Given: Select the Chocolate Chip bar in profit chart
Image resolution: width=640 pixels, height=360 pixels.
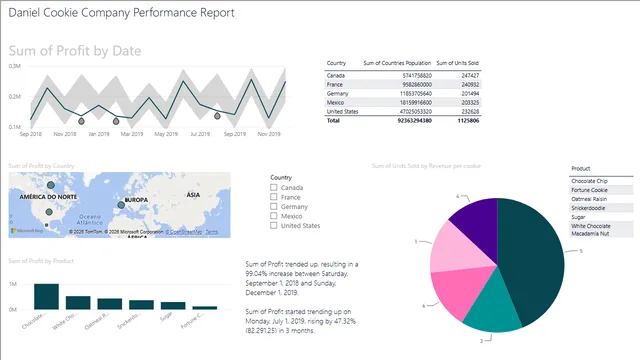Looking at the screenshot, I should (x=46, y=296).
